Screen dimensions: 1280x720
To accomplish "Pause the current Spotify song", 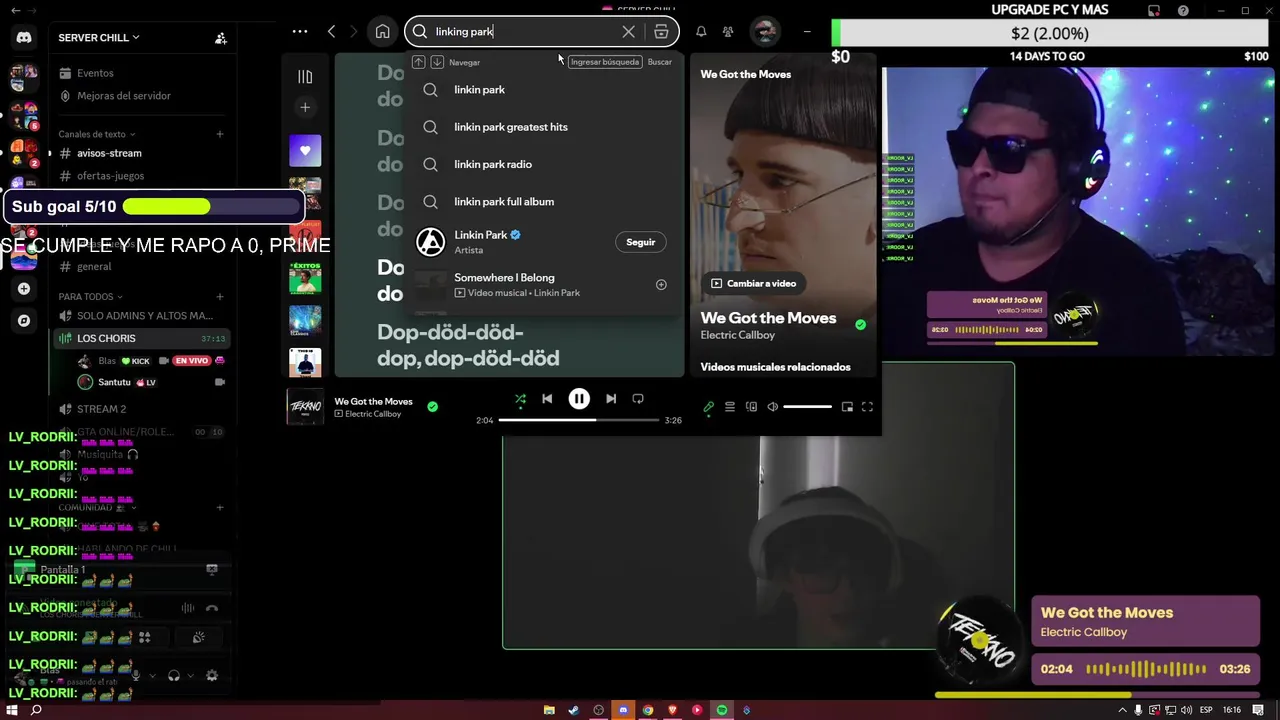I will 579,399.
